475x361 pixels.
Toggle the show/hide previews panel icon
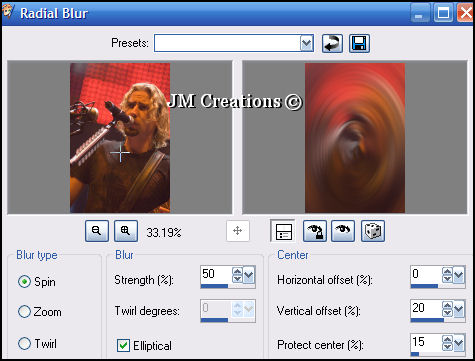coord(283,231)
